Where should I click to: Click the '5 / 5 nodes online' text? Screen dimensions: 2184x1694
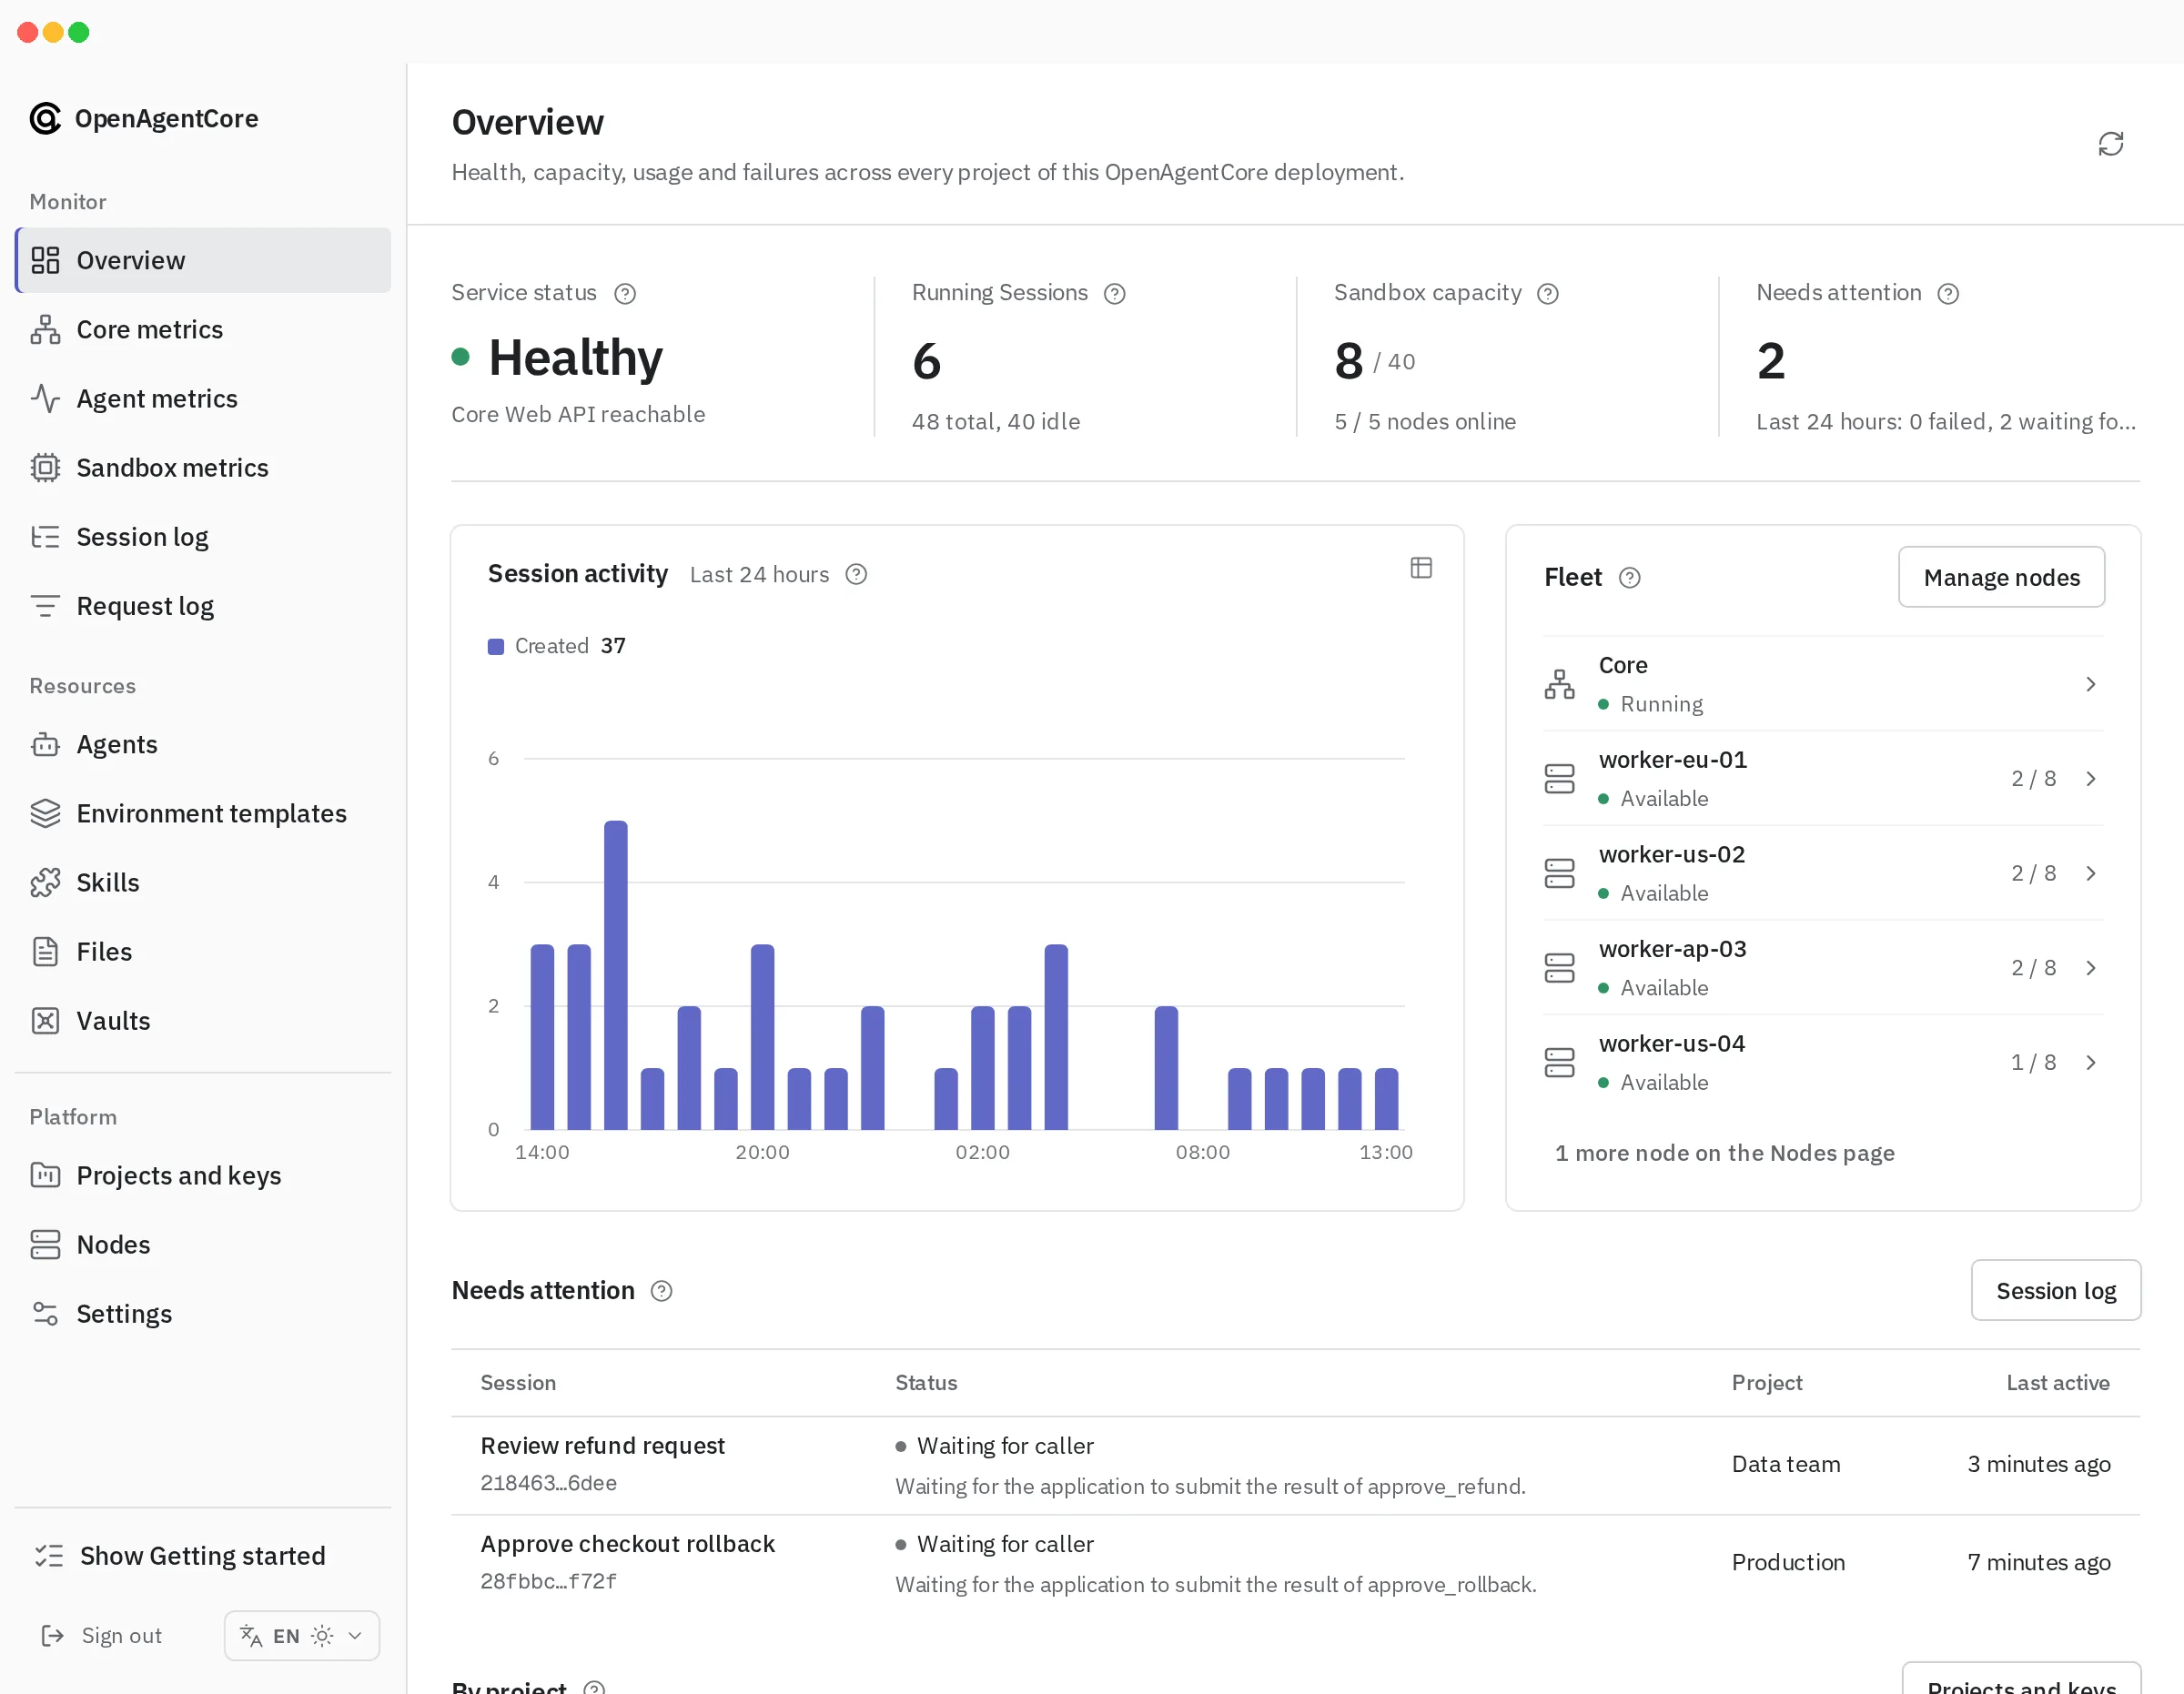(1424, 421)
